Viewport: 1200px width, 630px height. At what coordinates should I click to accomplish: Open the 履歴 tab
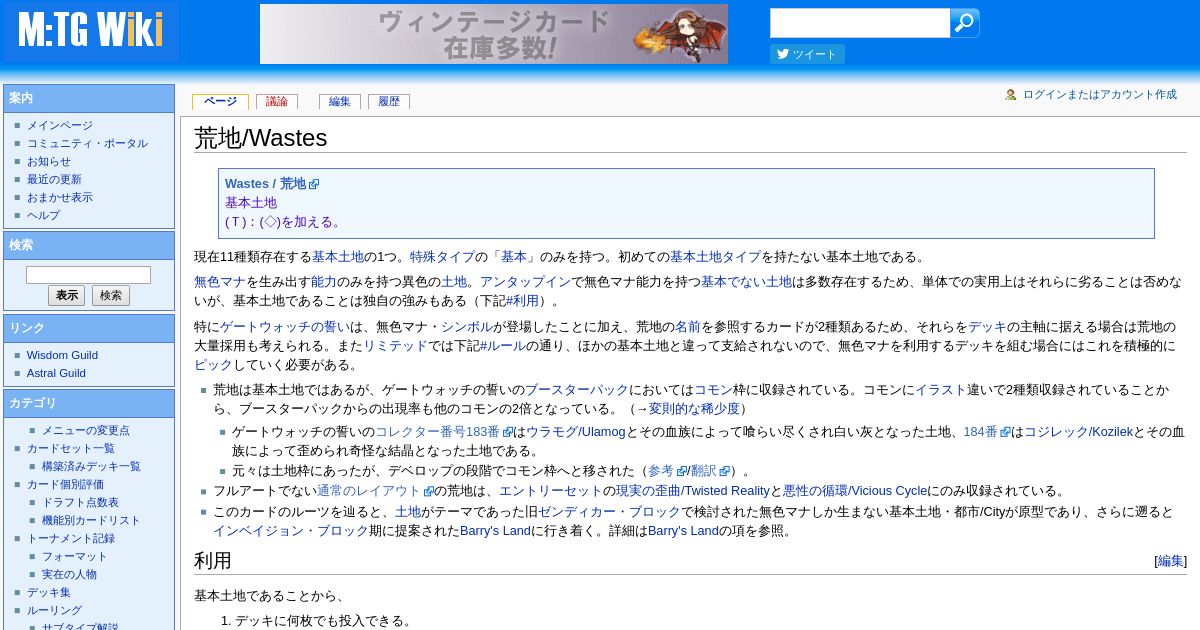389,101
